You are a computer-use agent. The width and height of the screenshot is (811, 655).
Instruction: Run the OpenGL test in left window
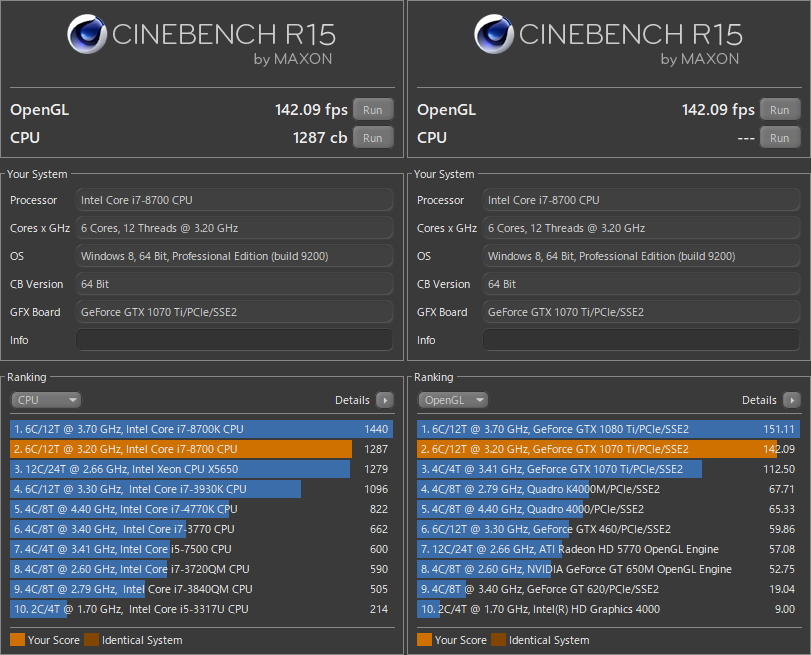pos(373,110)
